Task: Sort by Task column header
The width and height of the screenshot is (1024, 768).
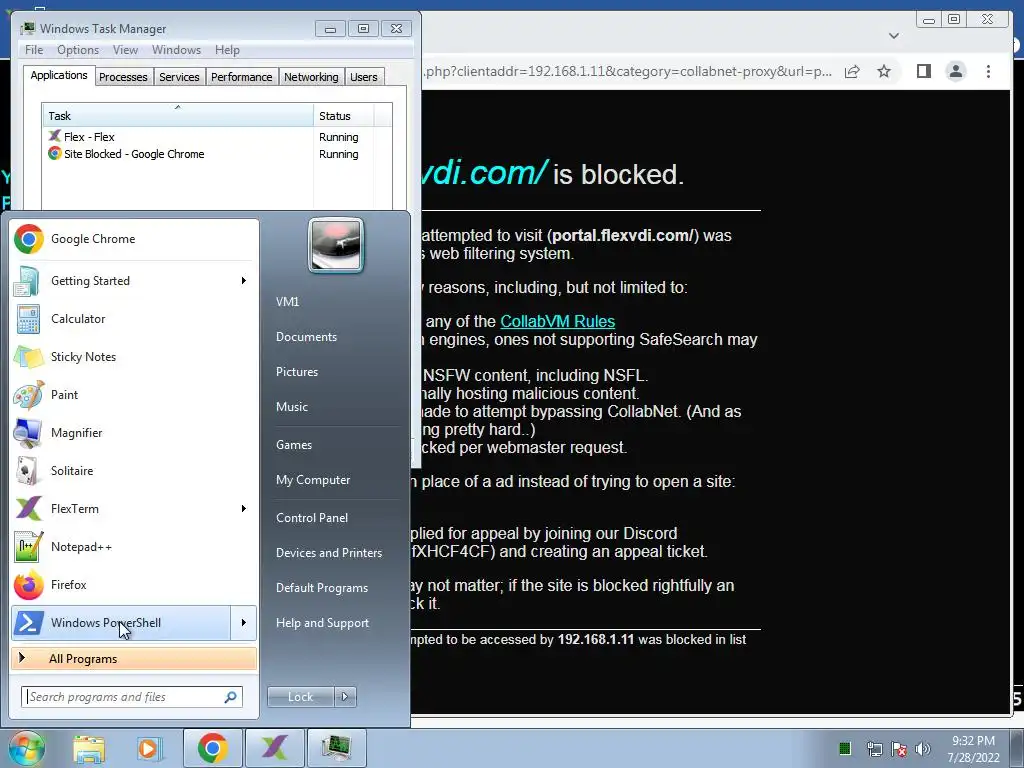Action: click(178, 116)
